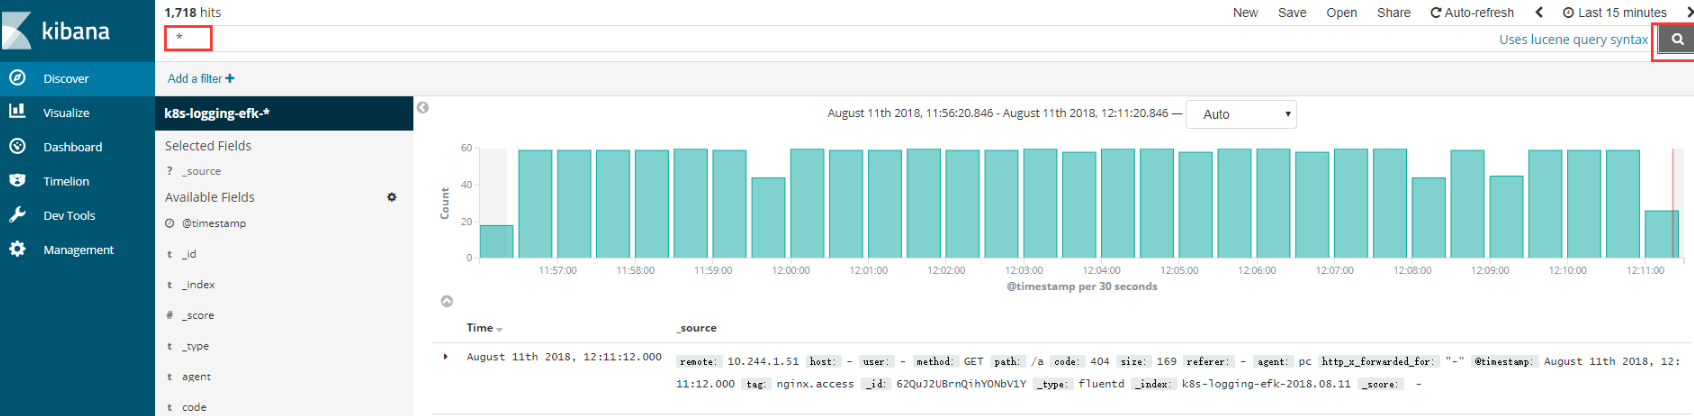Click the Dashboard nav label
Image resolution: width=1694 pixels, height=416 pixels.
tap(72, 146)
